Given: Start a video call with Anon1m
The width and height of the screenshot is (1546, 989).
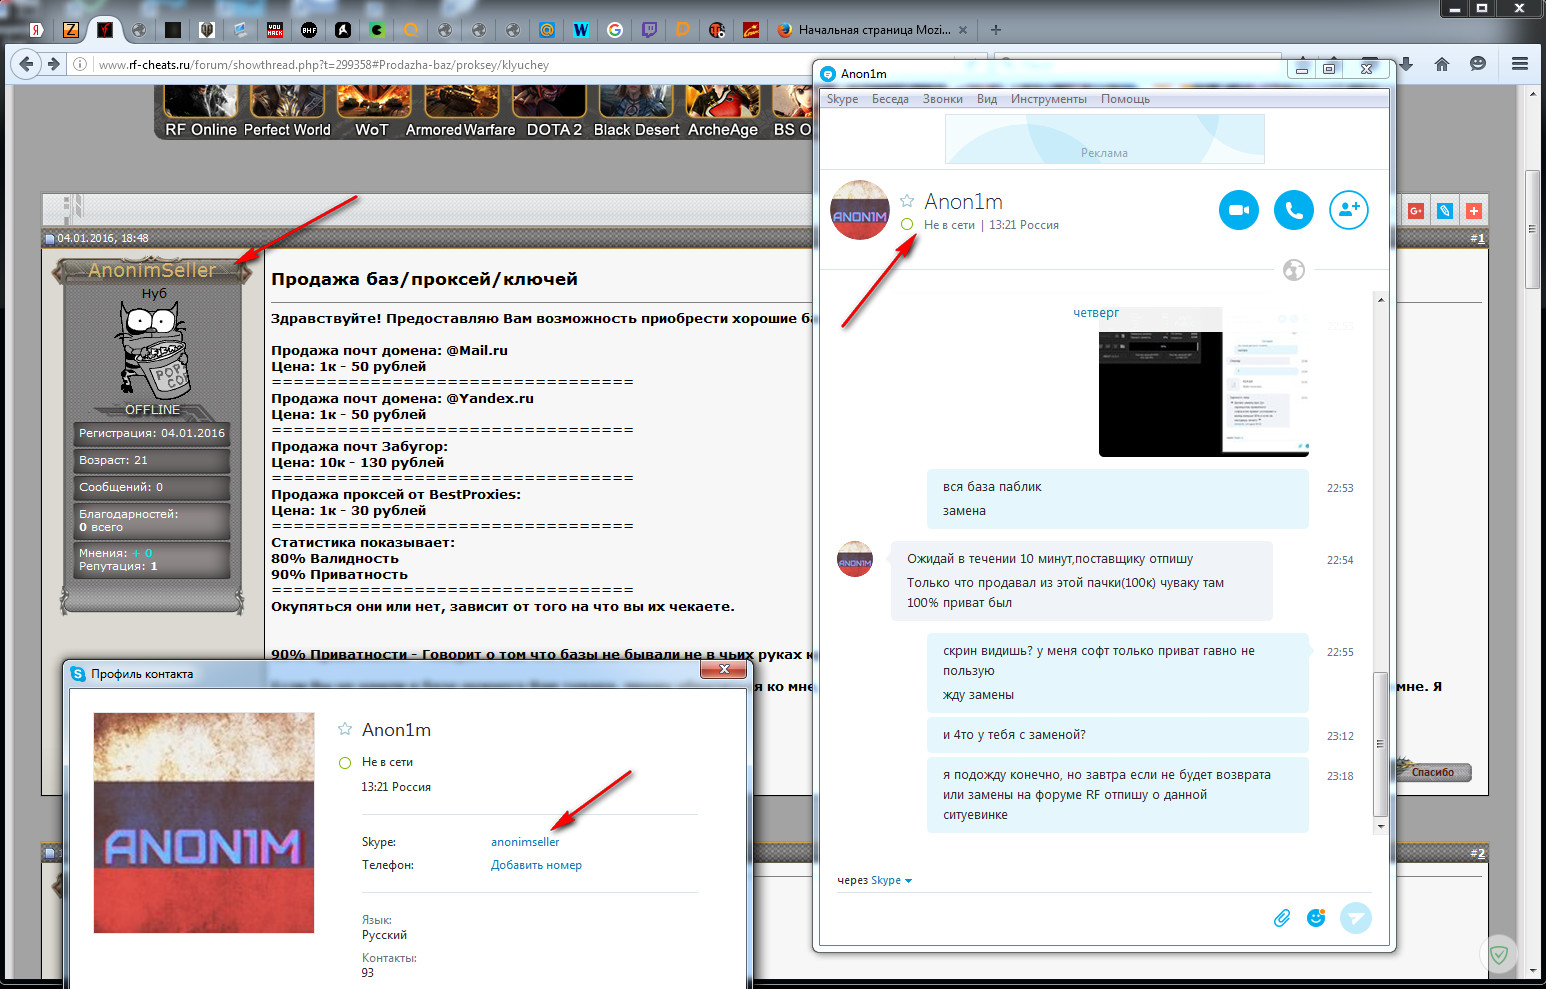Looking at the screenshot, I should [1239, 210].
